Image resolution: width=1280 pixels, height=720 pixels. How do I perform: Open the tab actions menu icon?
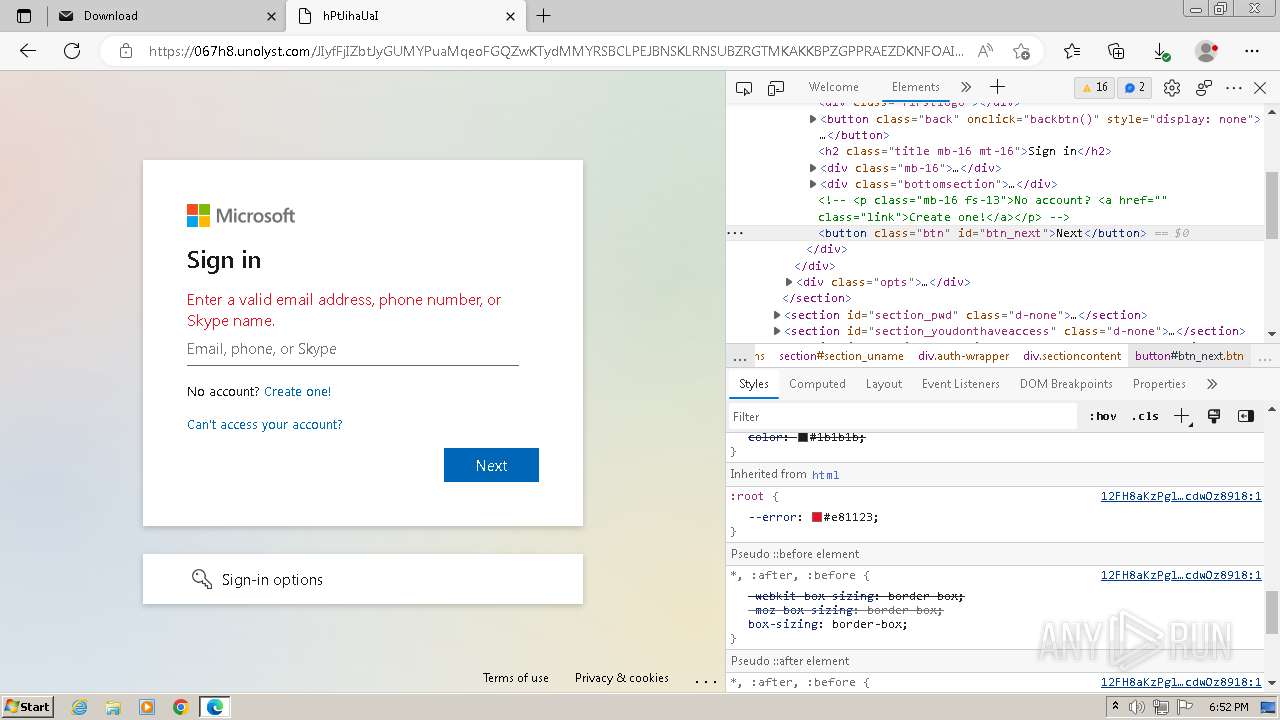click(24, 16)
